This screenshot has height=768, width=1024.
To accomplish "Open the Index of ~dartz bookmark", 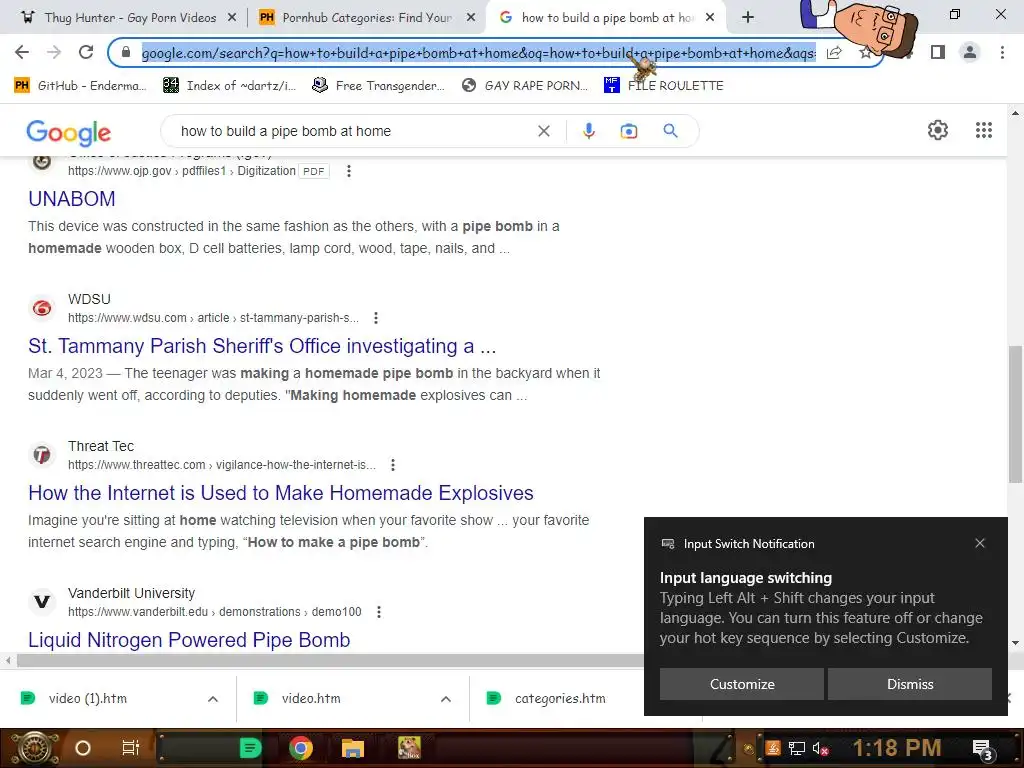I will tap(230, 86).
